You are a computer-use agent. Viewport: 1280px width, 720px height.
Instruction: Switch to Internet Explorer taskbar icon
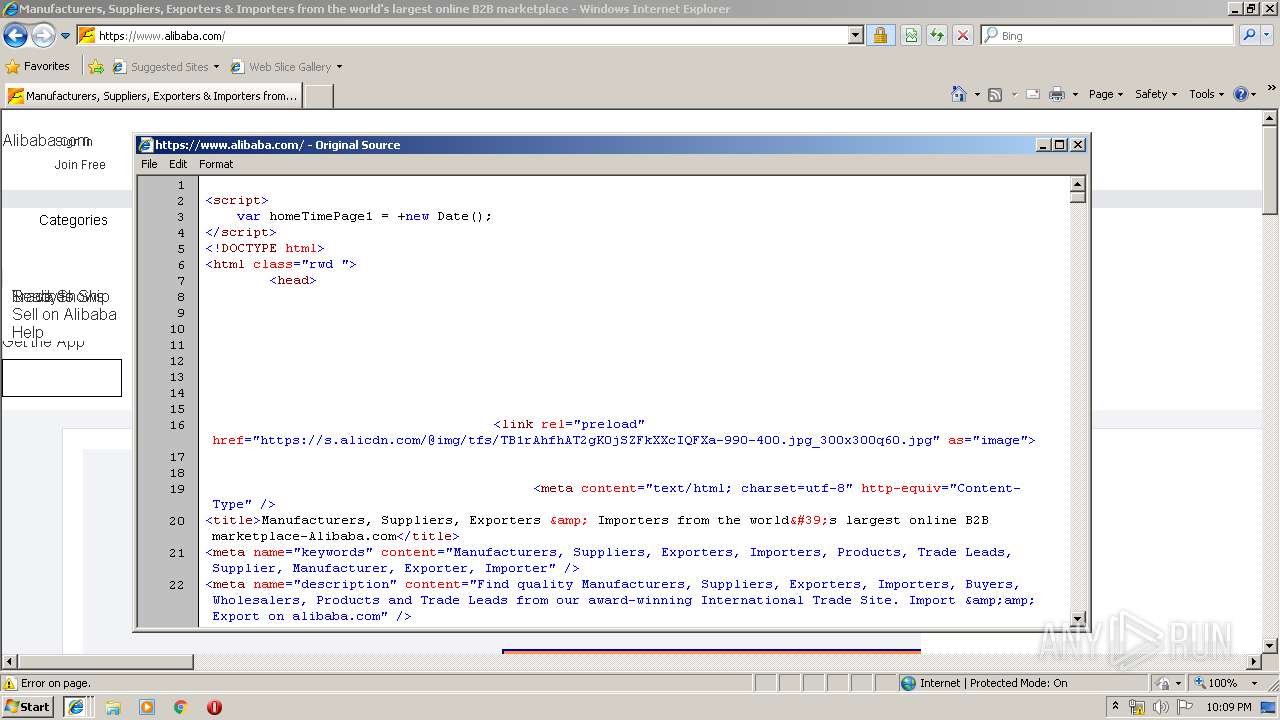[x=76, y=707]
